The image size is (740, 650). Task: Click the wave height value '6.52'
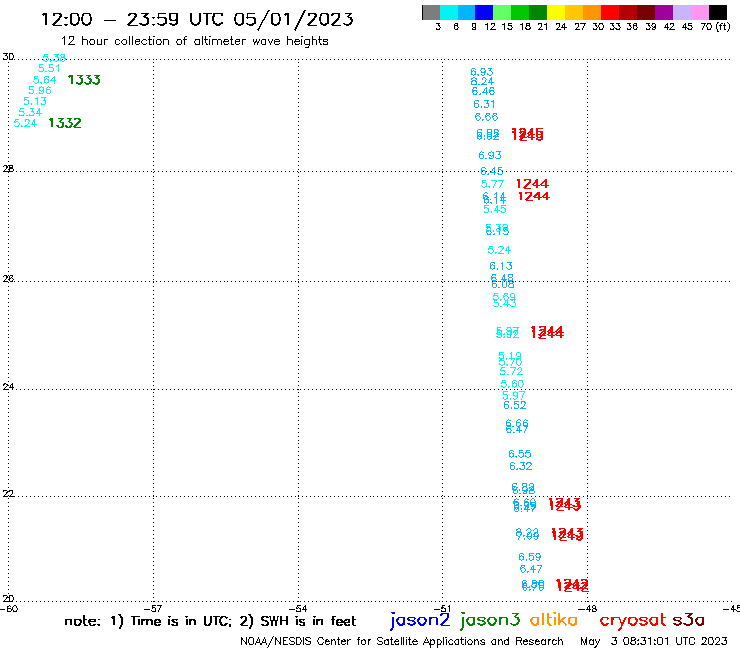(514, 405)
